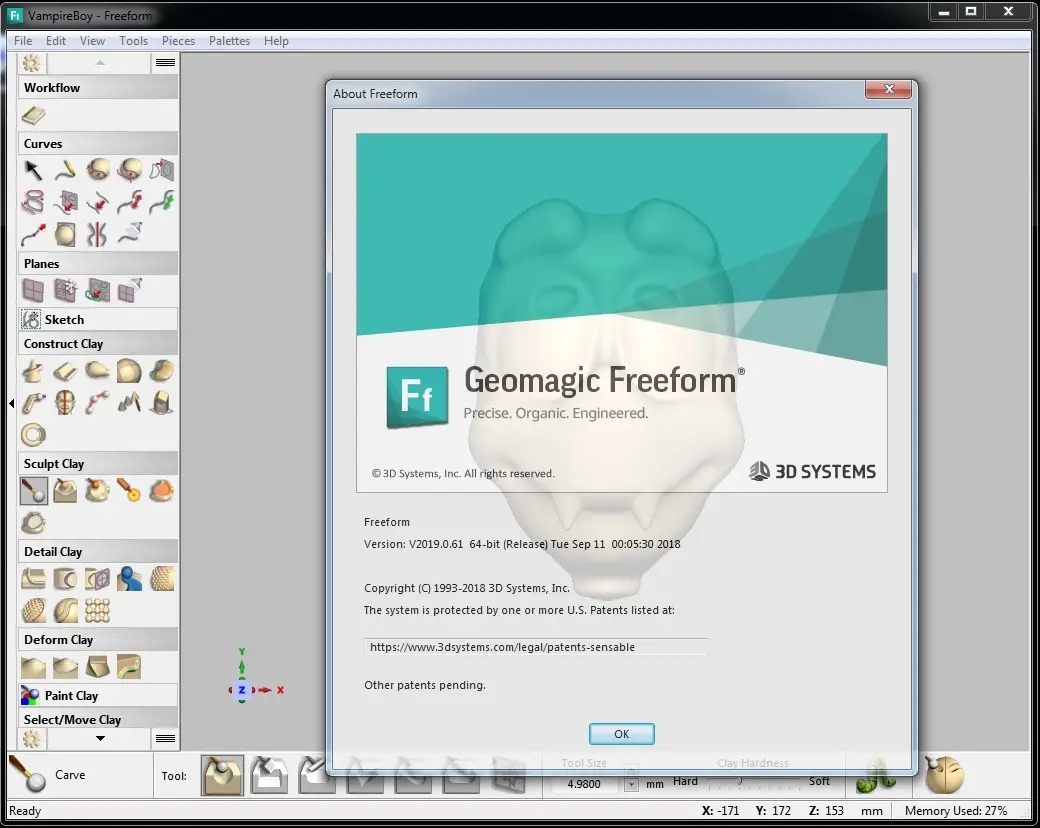Choose the curve tool with green arrow

point(162,202)
